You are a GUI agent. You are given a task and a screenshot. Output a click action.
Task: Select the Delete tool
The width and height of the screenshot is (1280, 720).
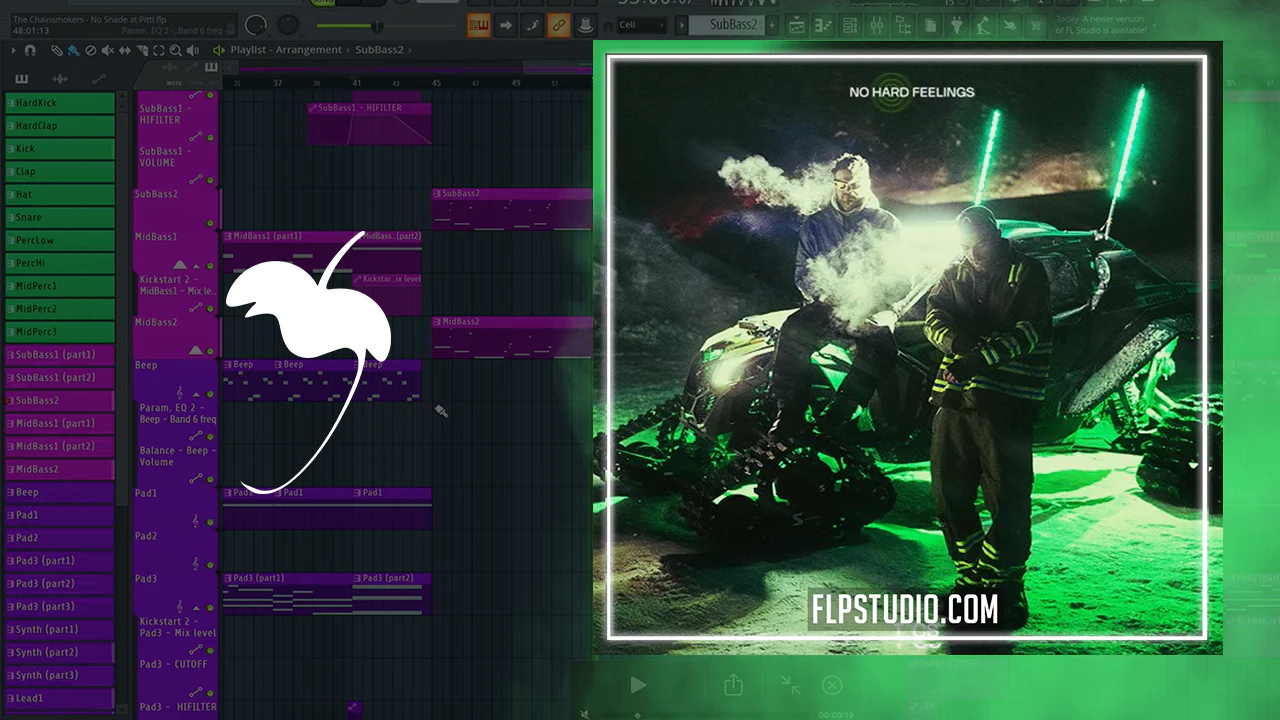click(x=91, y=50)
